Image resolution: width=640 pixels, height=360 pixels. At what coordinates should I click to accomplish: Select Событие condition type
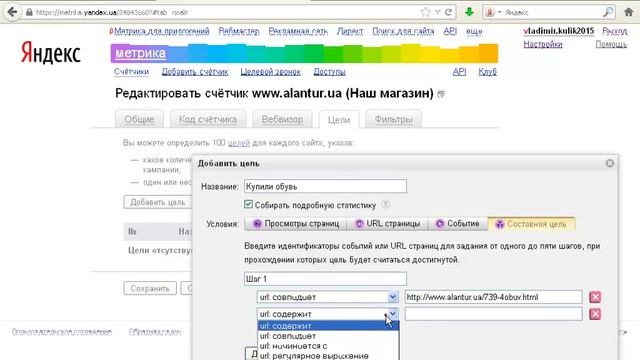[x=458, y=224]
